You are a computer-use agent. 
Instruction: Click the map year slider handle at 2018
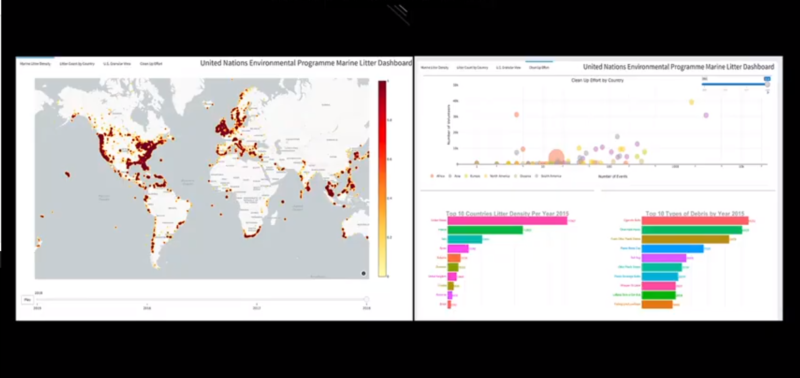[366, 299]
